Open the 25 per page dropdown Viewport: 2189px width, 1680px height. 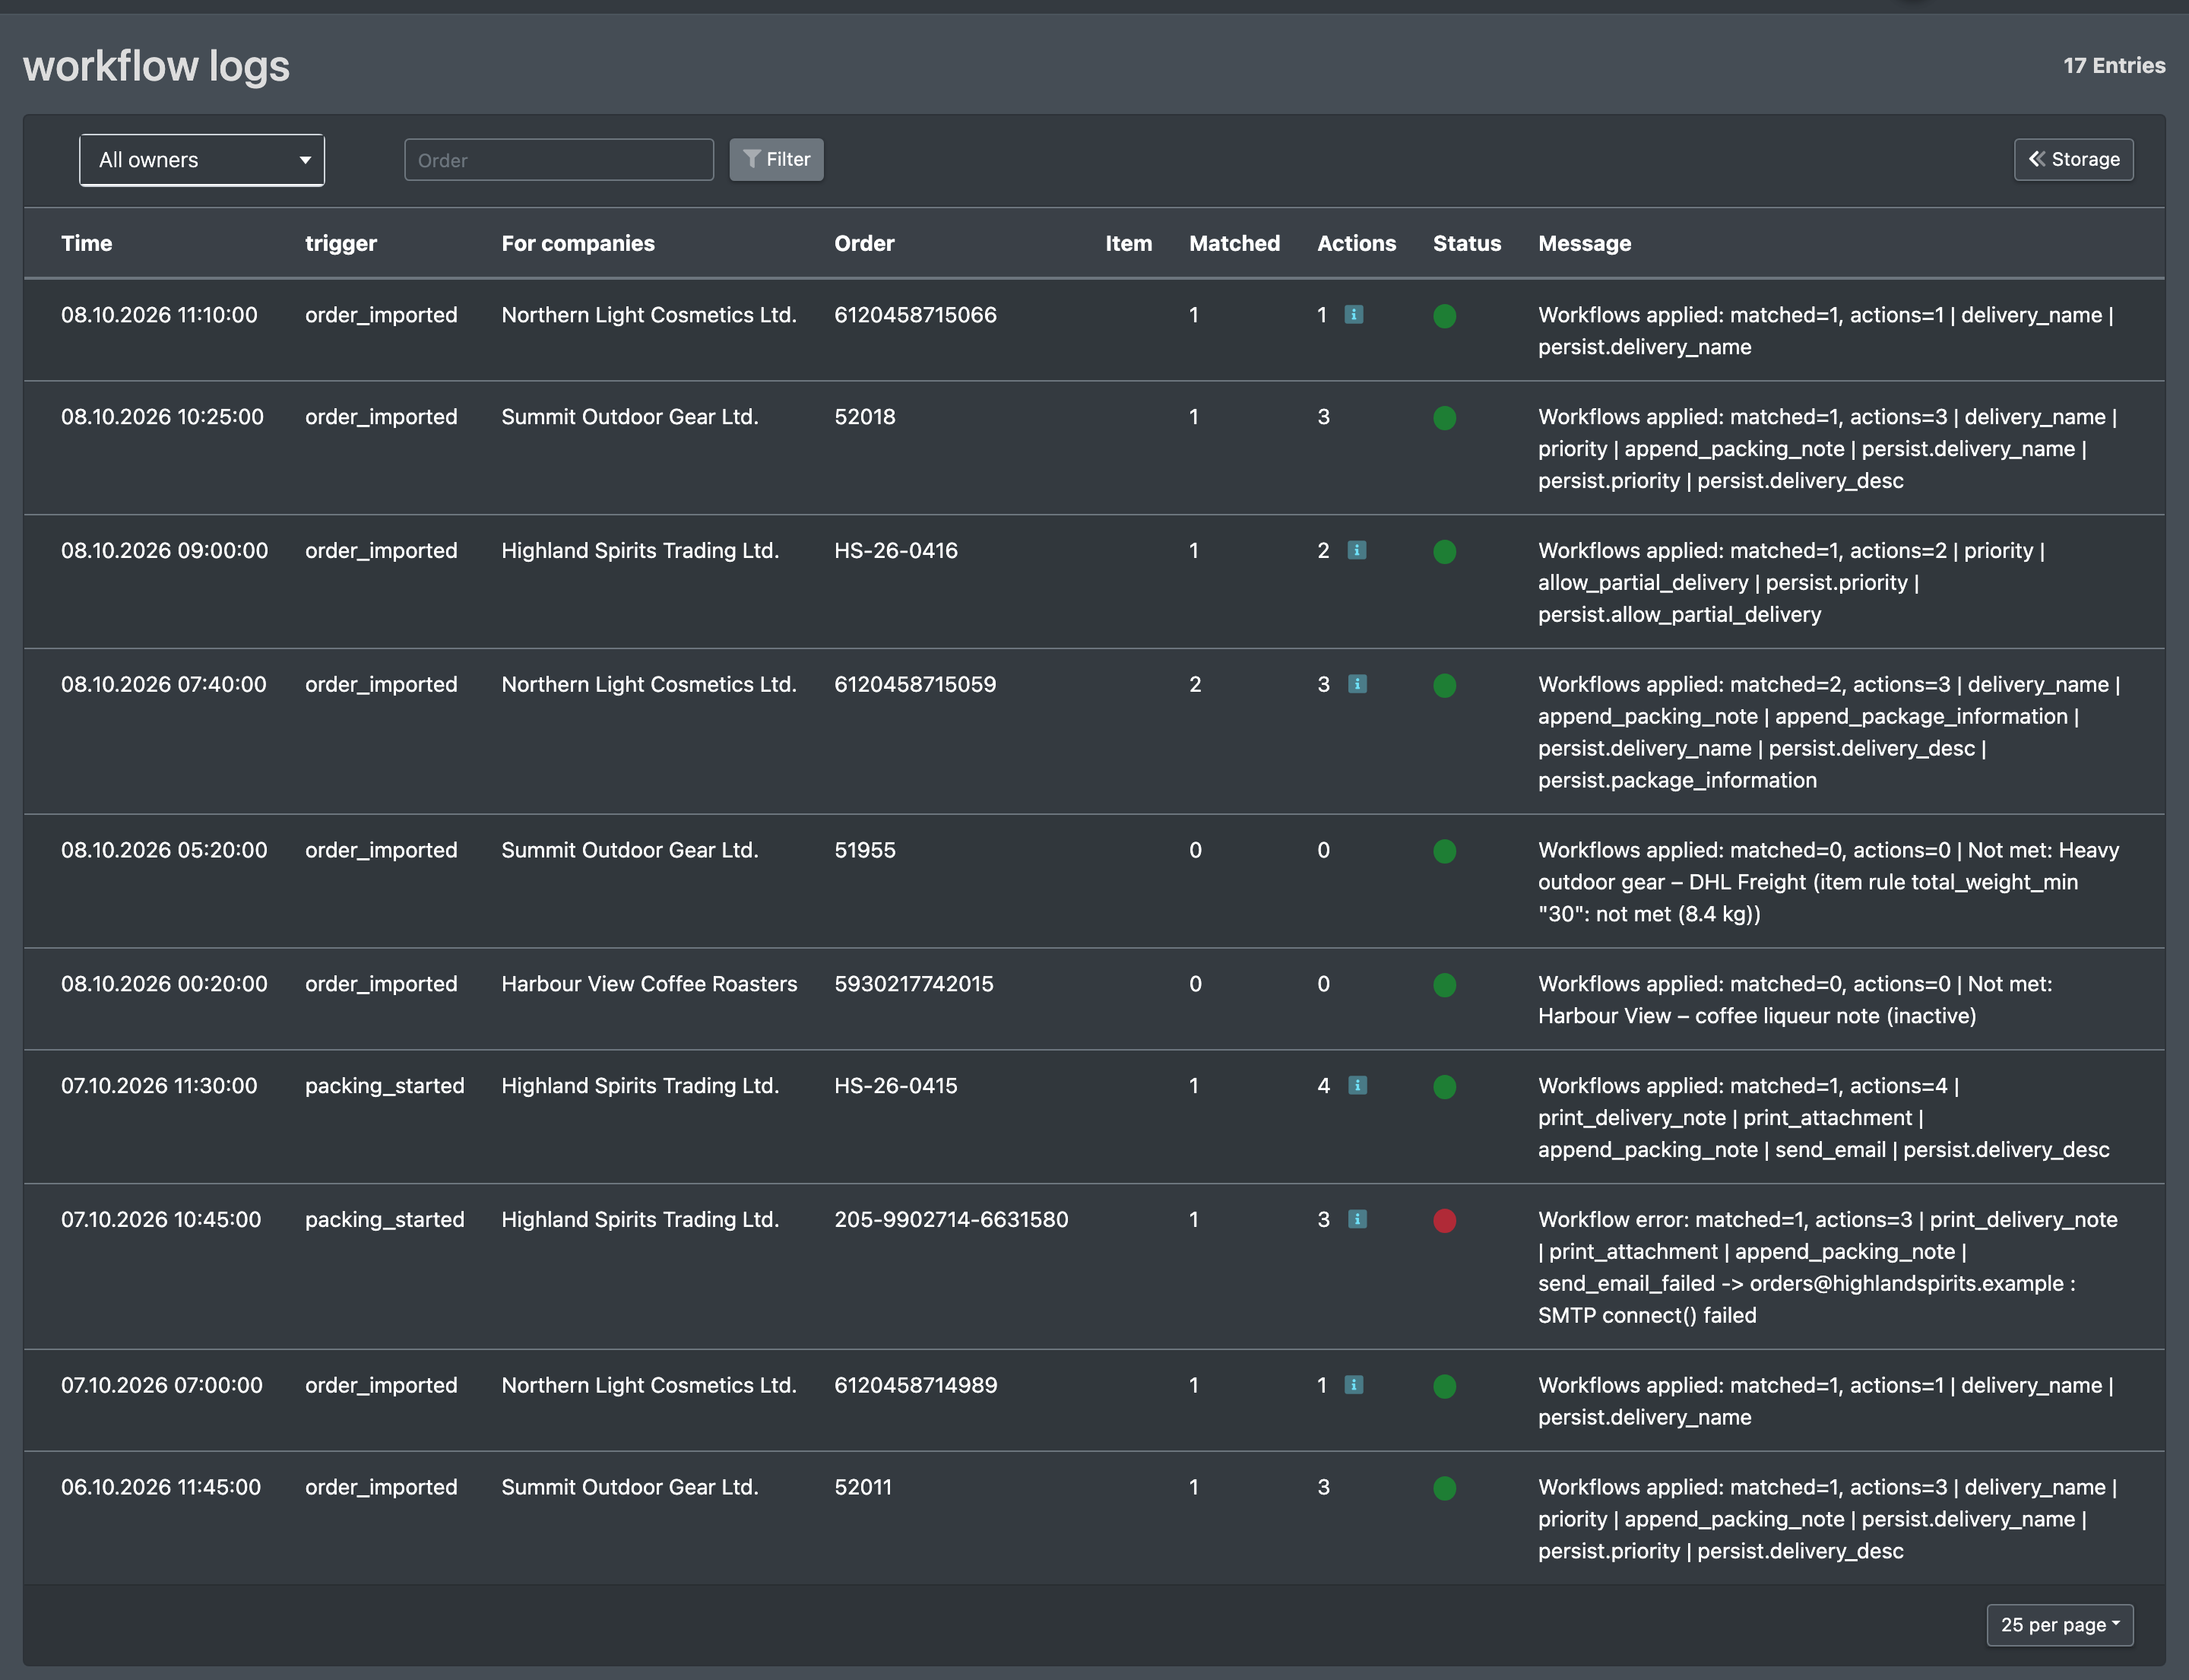[x=2059, y=1625]
